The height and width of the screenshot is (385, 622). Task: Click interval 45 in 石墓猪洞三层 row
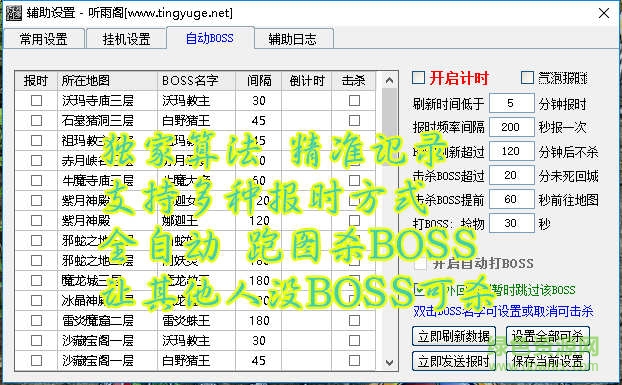(x=259, y=121)
